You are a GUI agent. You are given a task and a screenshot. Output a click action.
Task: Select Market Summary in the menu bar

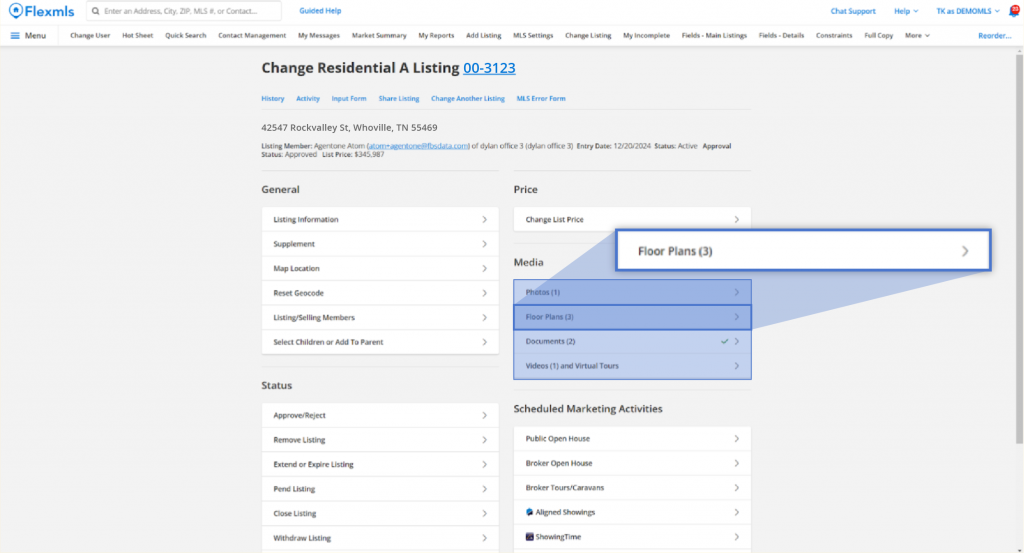click(378, 35)
